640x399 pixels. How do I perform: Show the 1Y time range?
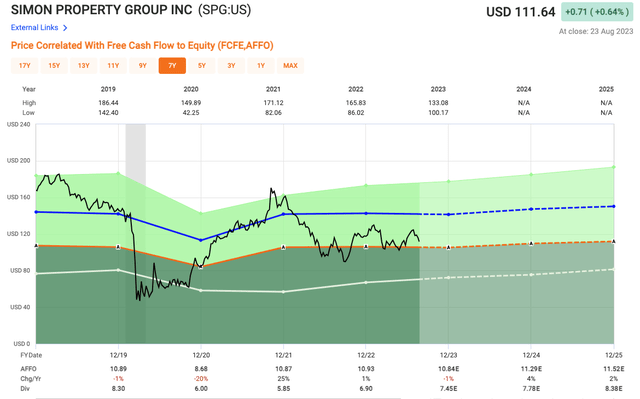[x=261, y=66]
